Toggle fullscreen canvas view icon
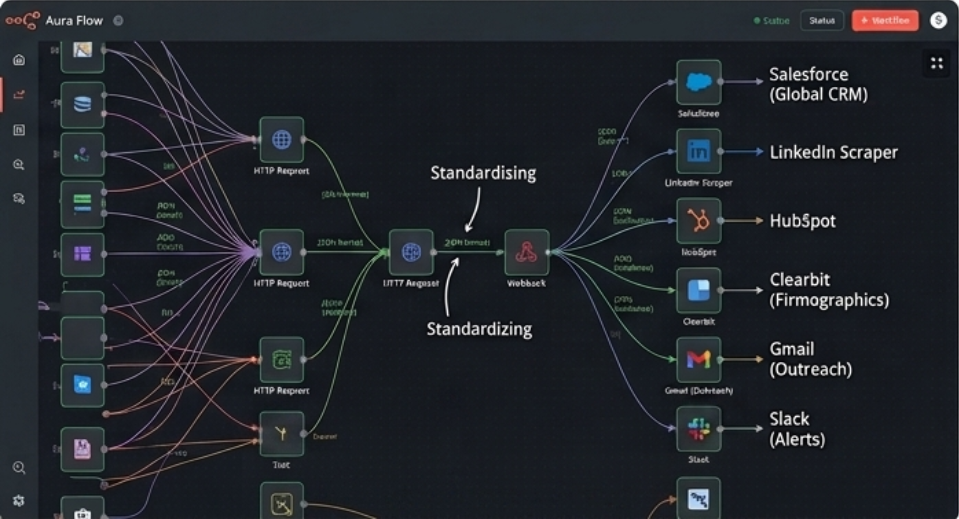The image size is (959, 519). pyautogui.click(x=936, y=63)
